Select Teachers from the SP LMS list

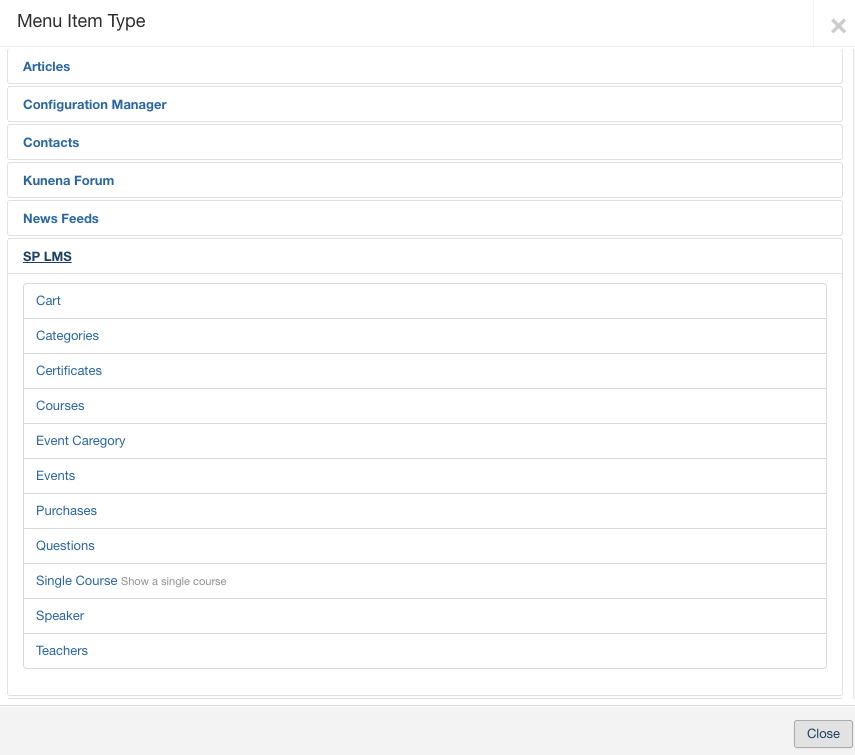pyautogui.click(x=62, y=651)
